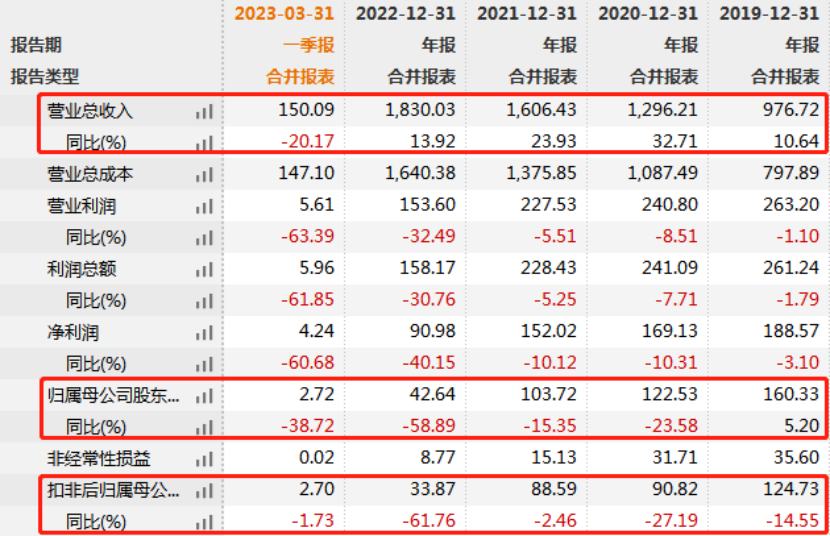Click the growth value 5.20
The image size is (830, 536).
pyautogui.click(x=801, y=425)
